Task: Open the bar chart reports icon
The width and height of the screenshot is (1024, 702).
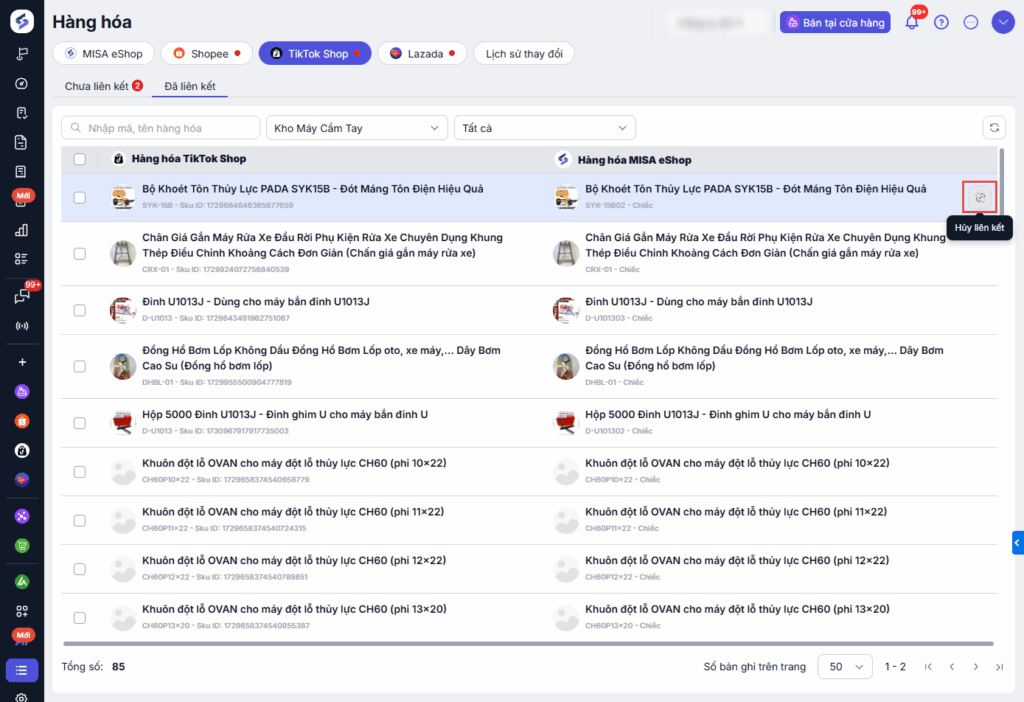Action: [x=22, y=230]
